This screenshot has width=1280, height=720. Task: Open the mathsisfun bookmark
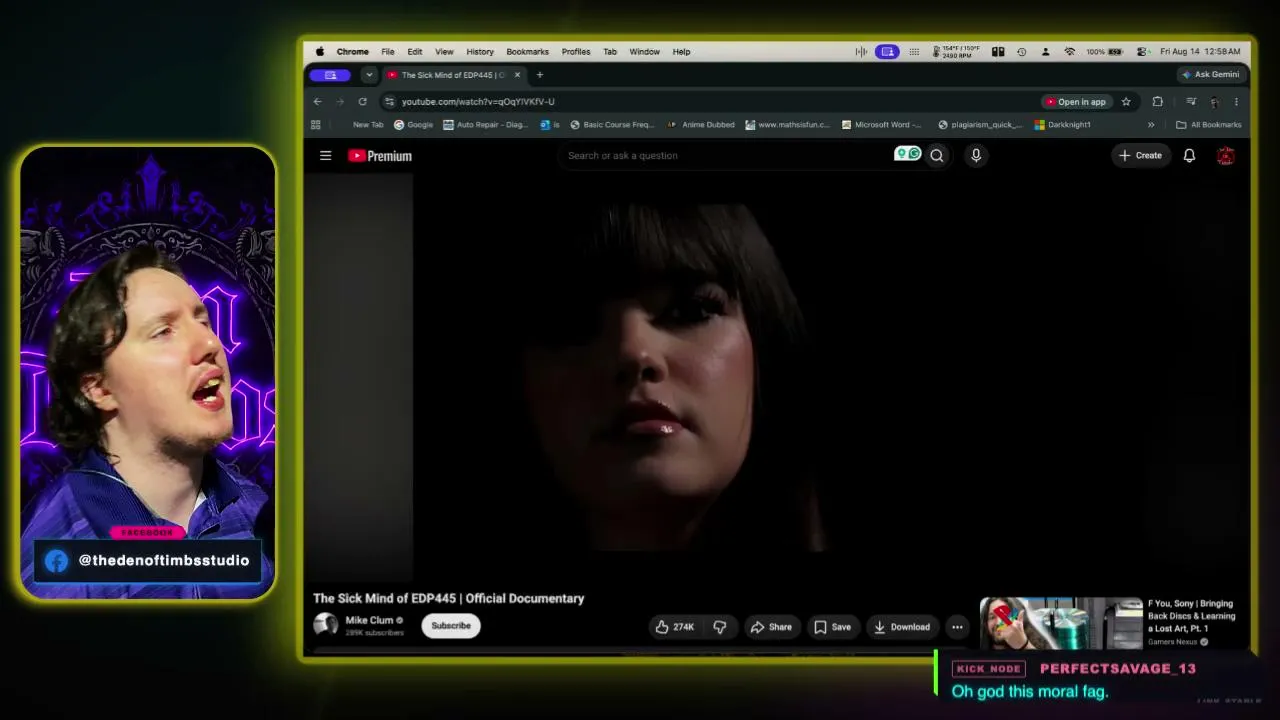[787, 125]
